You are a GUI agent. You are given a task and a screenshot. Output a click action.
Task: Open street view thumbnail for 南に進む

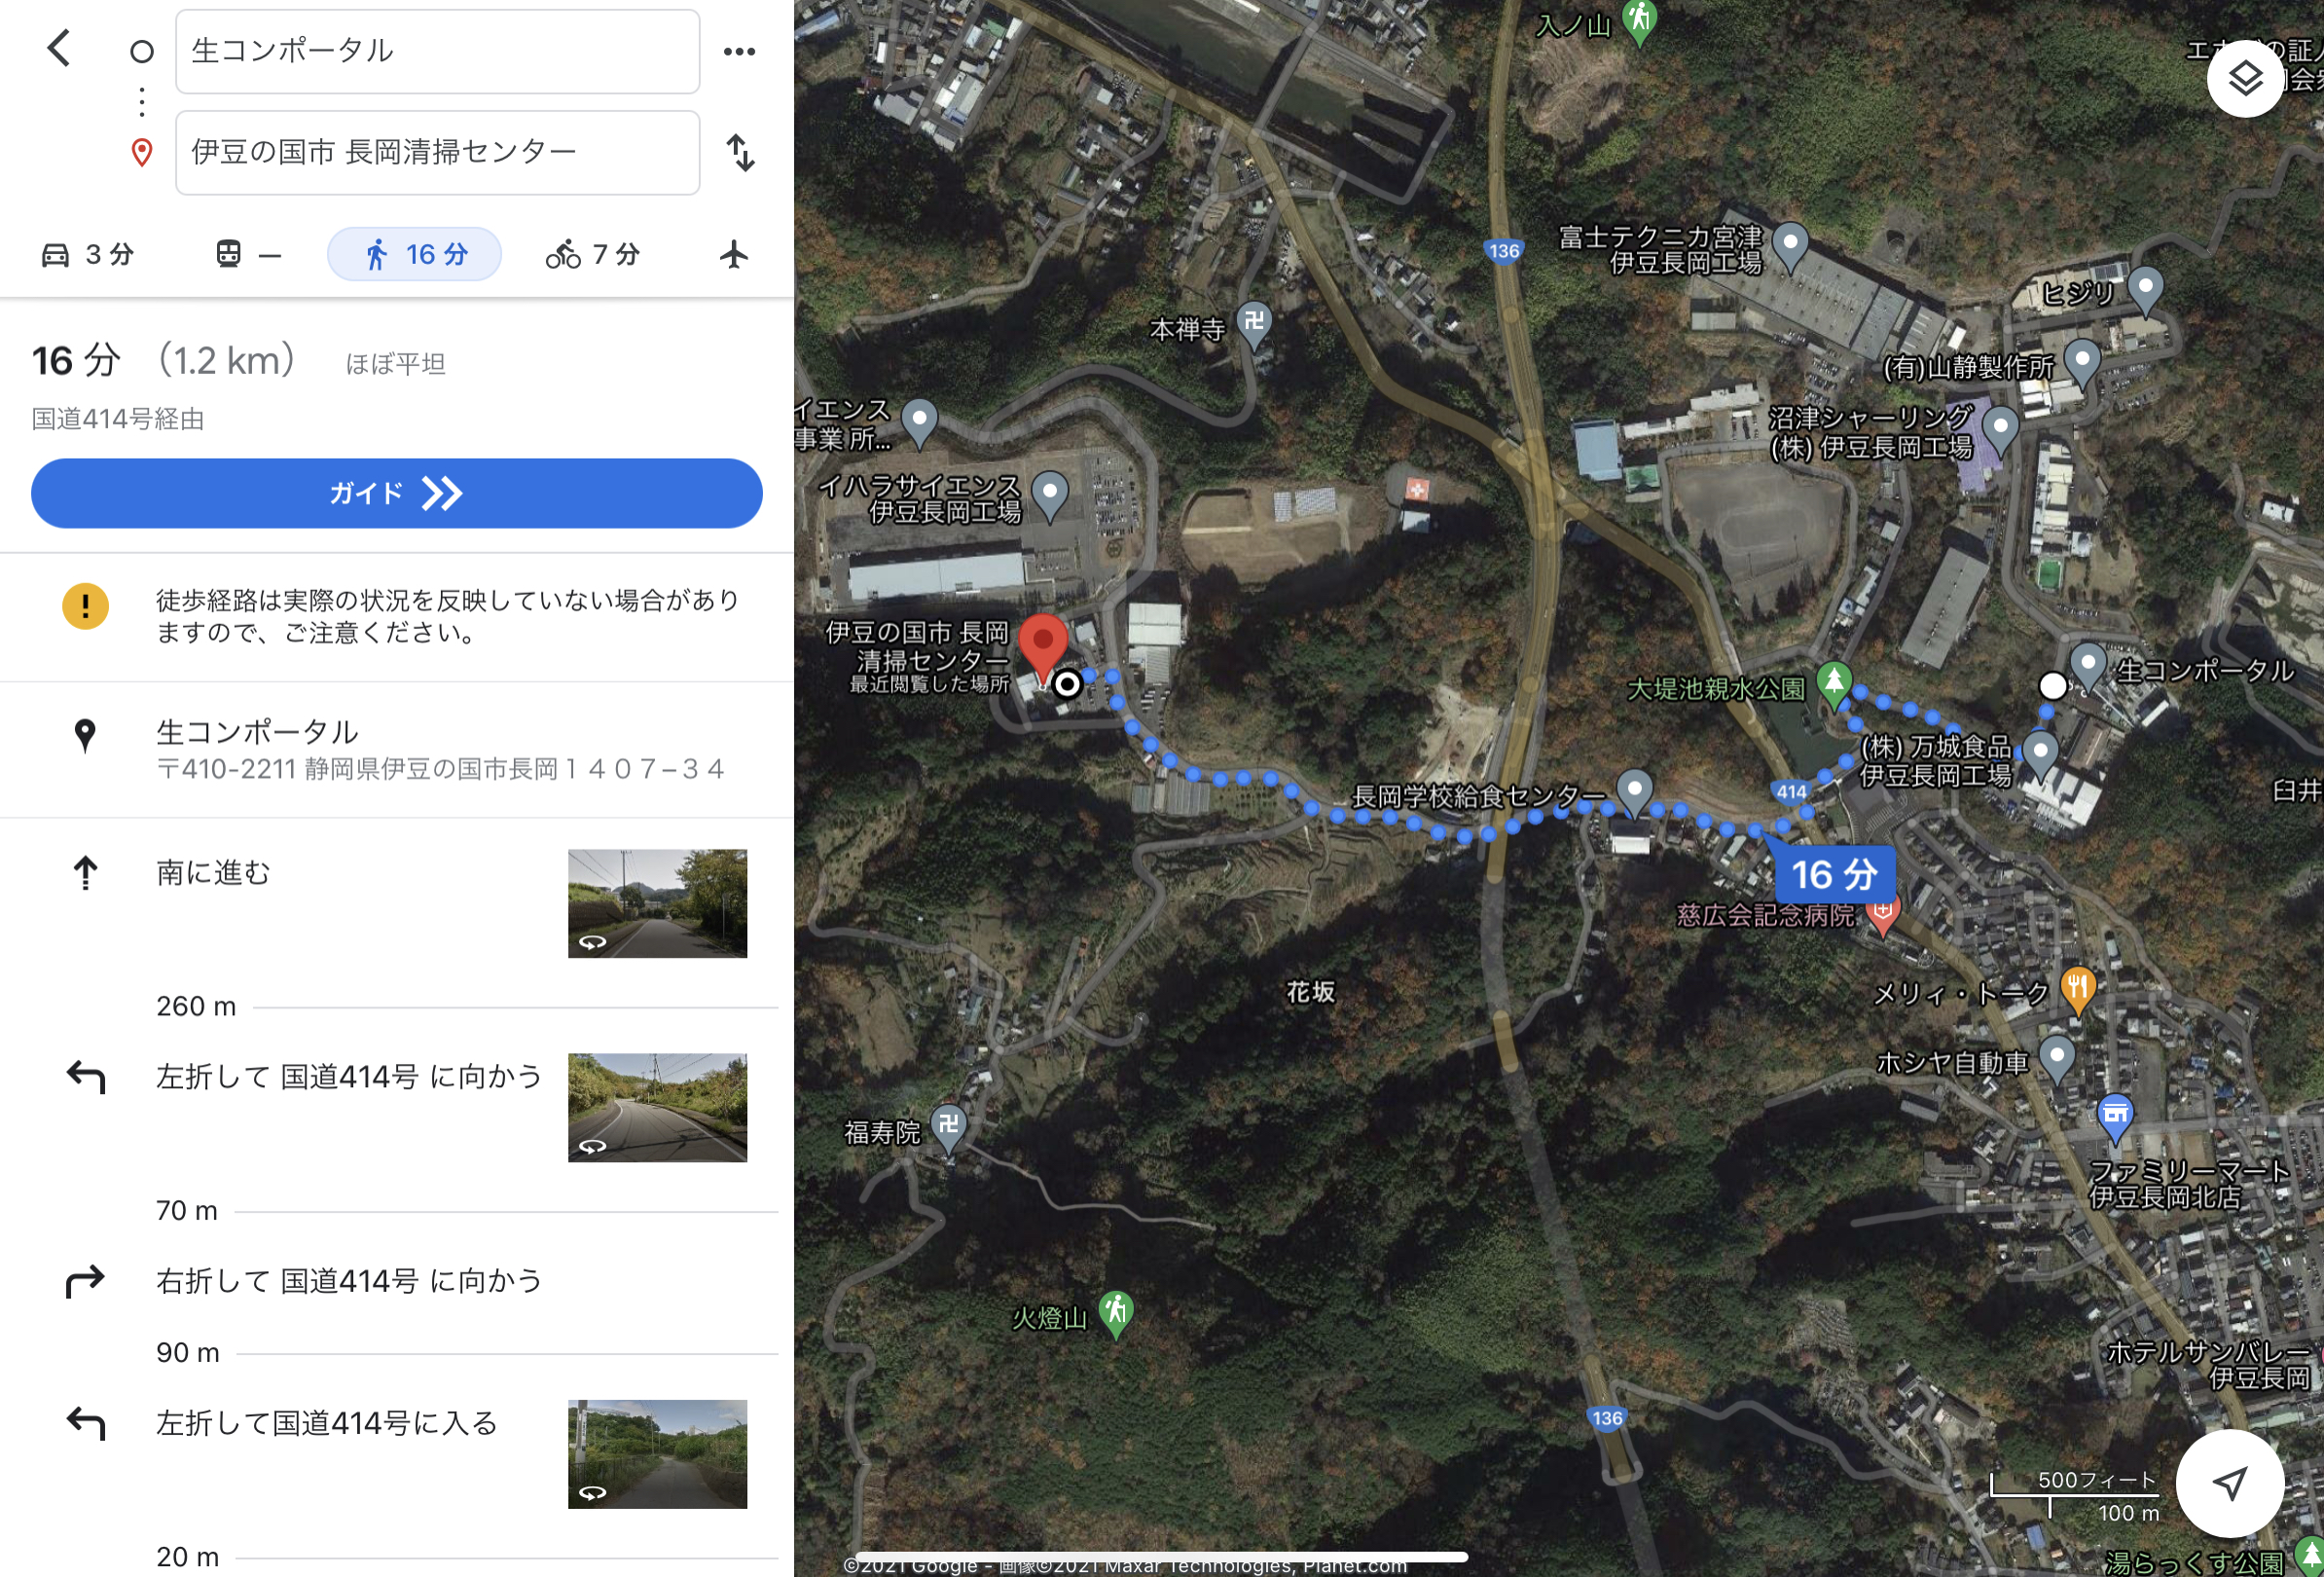[657, 903]
